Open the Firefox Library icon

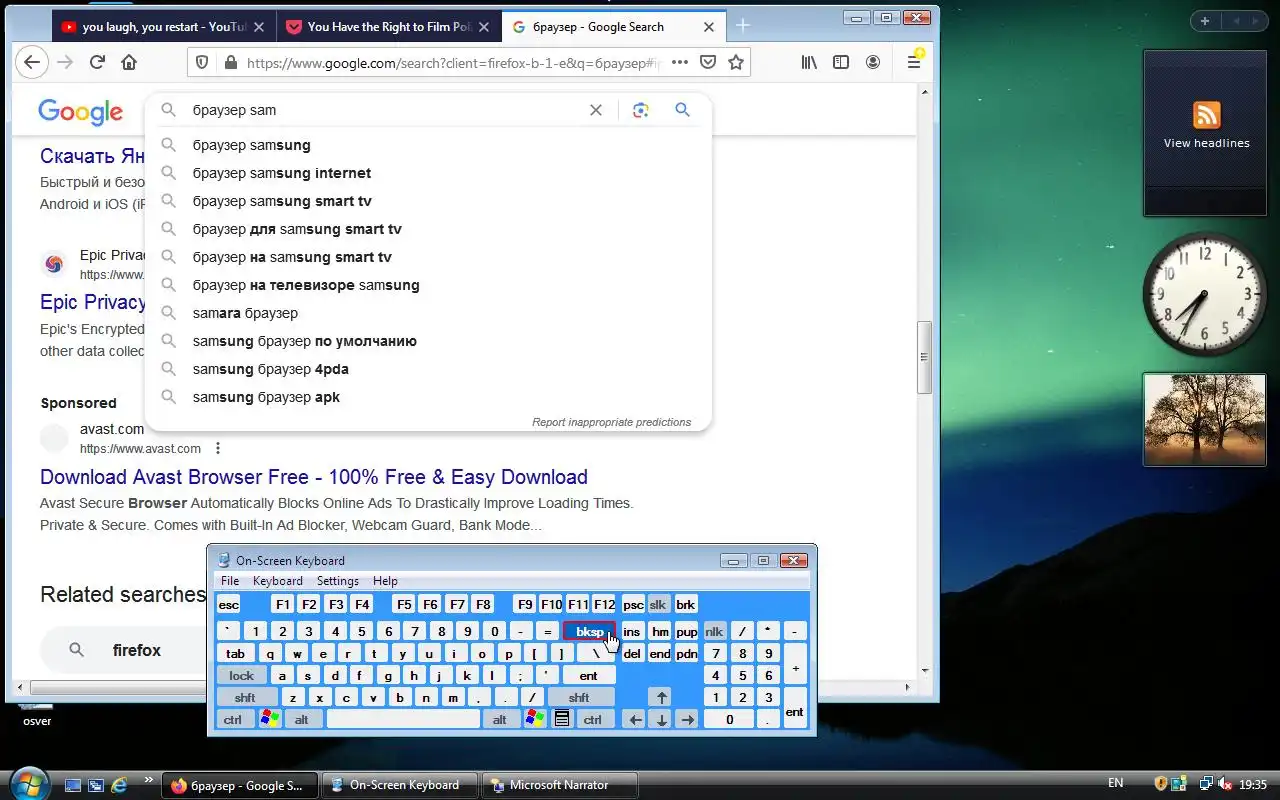click(809, 62)
